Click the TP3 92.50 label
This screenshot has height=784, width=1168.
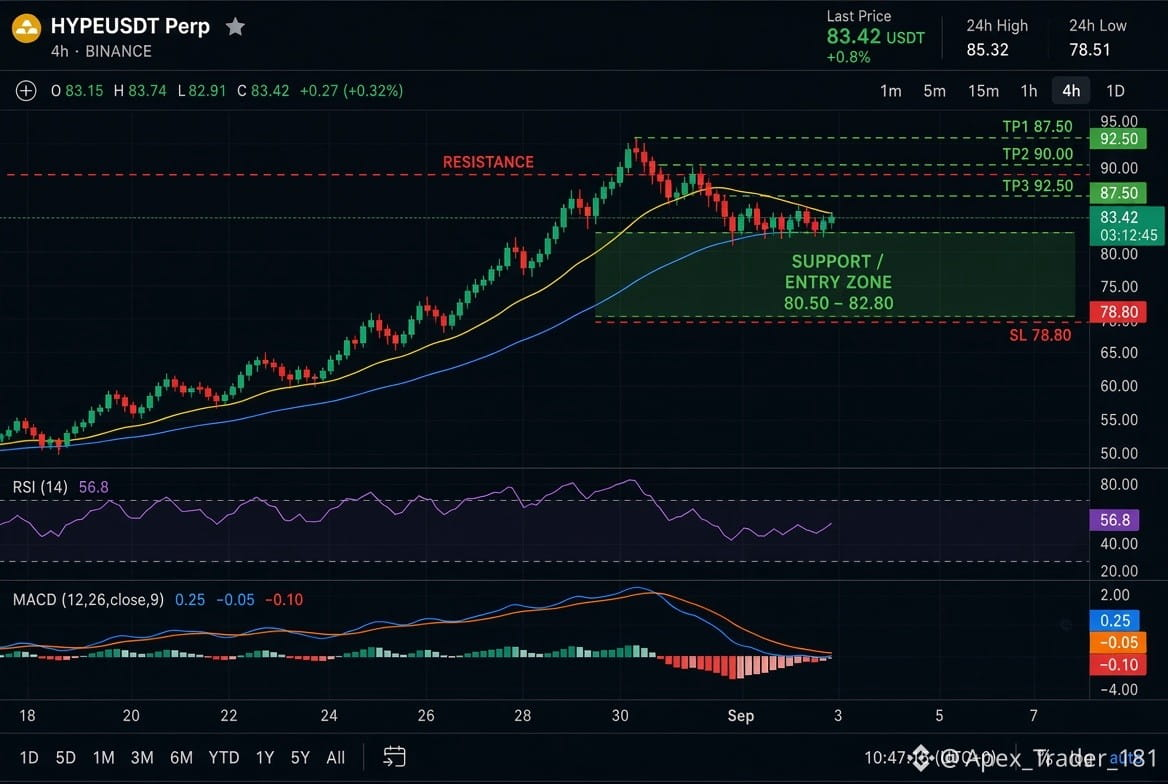[1038, 186]
